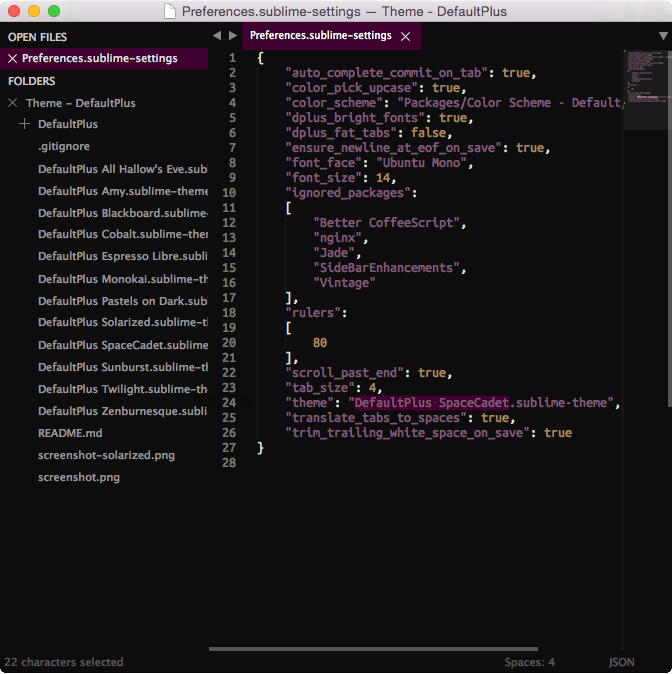Click the "dplus_fat_tabs" false value

point(428,133)
